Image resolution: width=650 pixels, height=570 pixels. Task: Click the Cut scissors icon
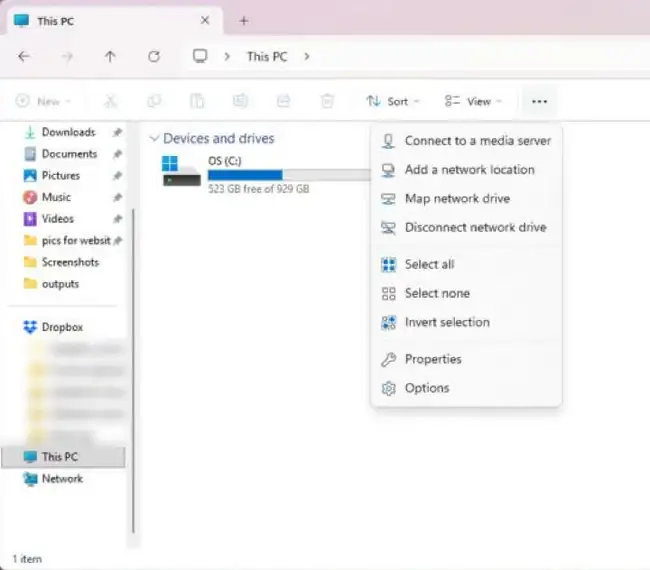point(110,101)
